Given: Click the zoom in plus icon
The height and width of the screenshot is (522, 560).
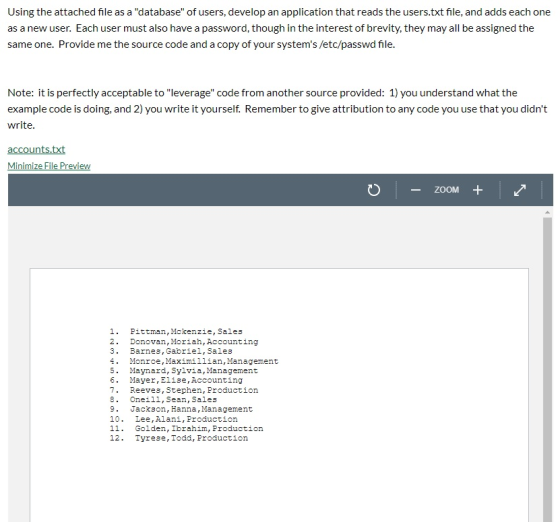Looking at the screenshot, I should (478, 190).
